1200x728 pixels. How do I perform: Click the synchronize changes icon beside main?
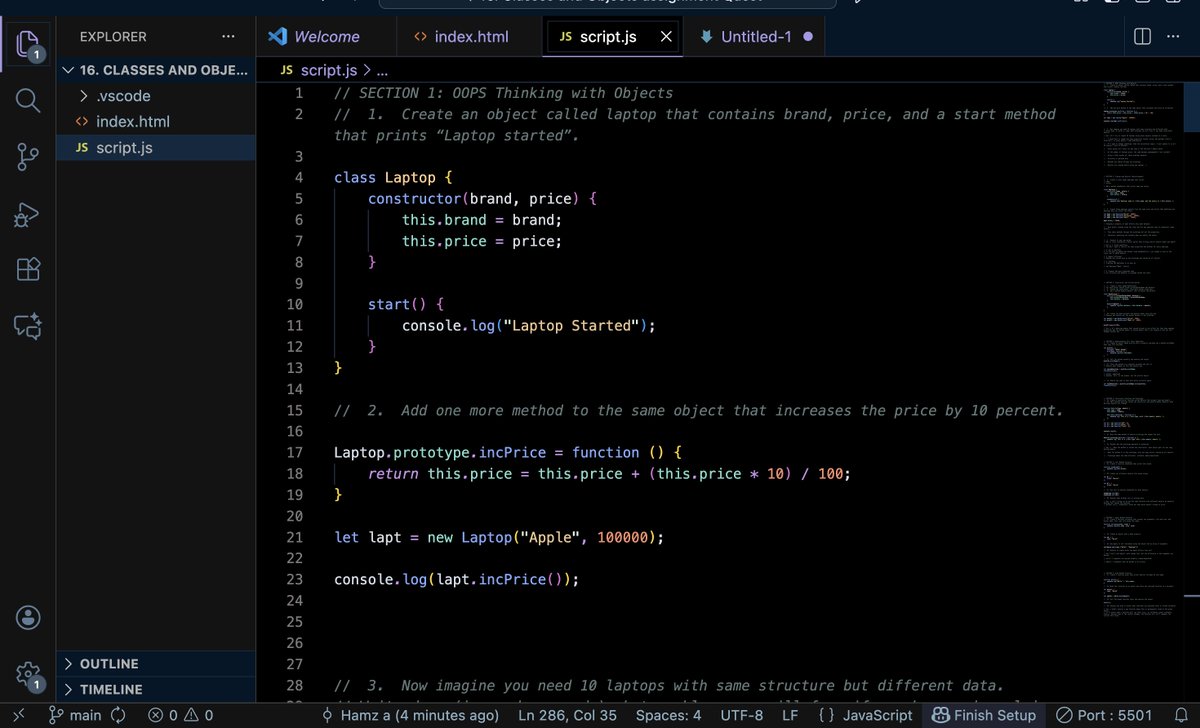118,715
